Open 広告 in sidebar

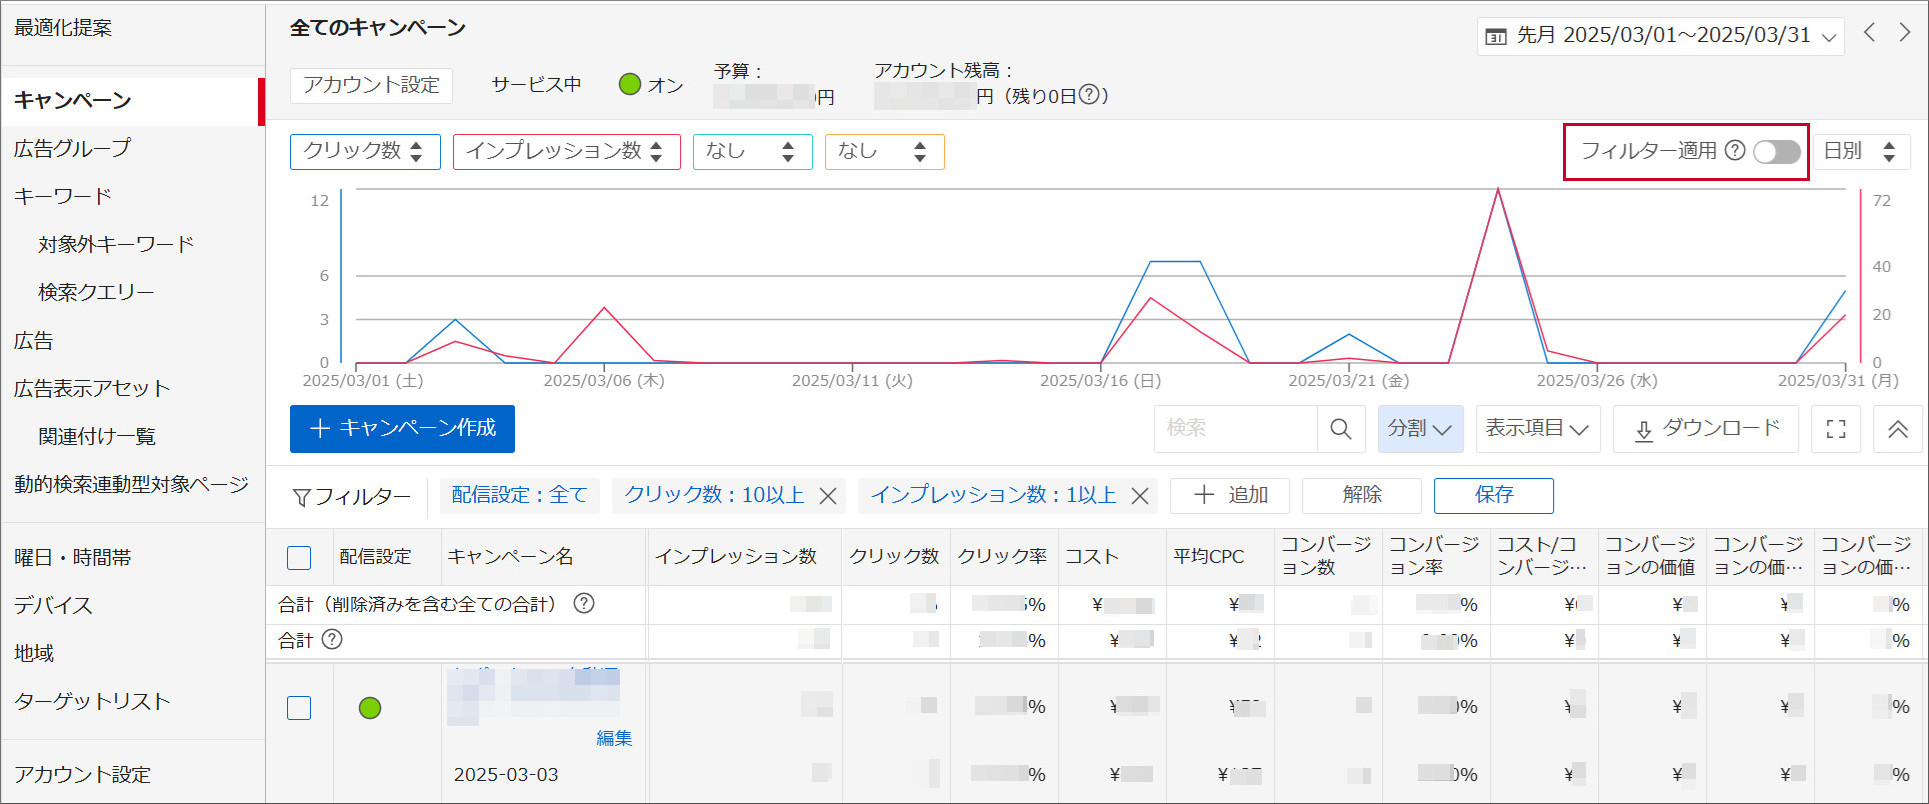(x=33, y=341)
